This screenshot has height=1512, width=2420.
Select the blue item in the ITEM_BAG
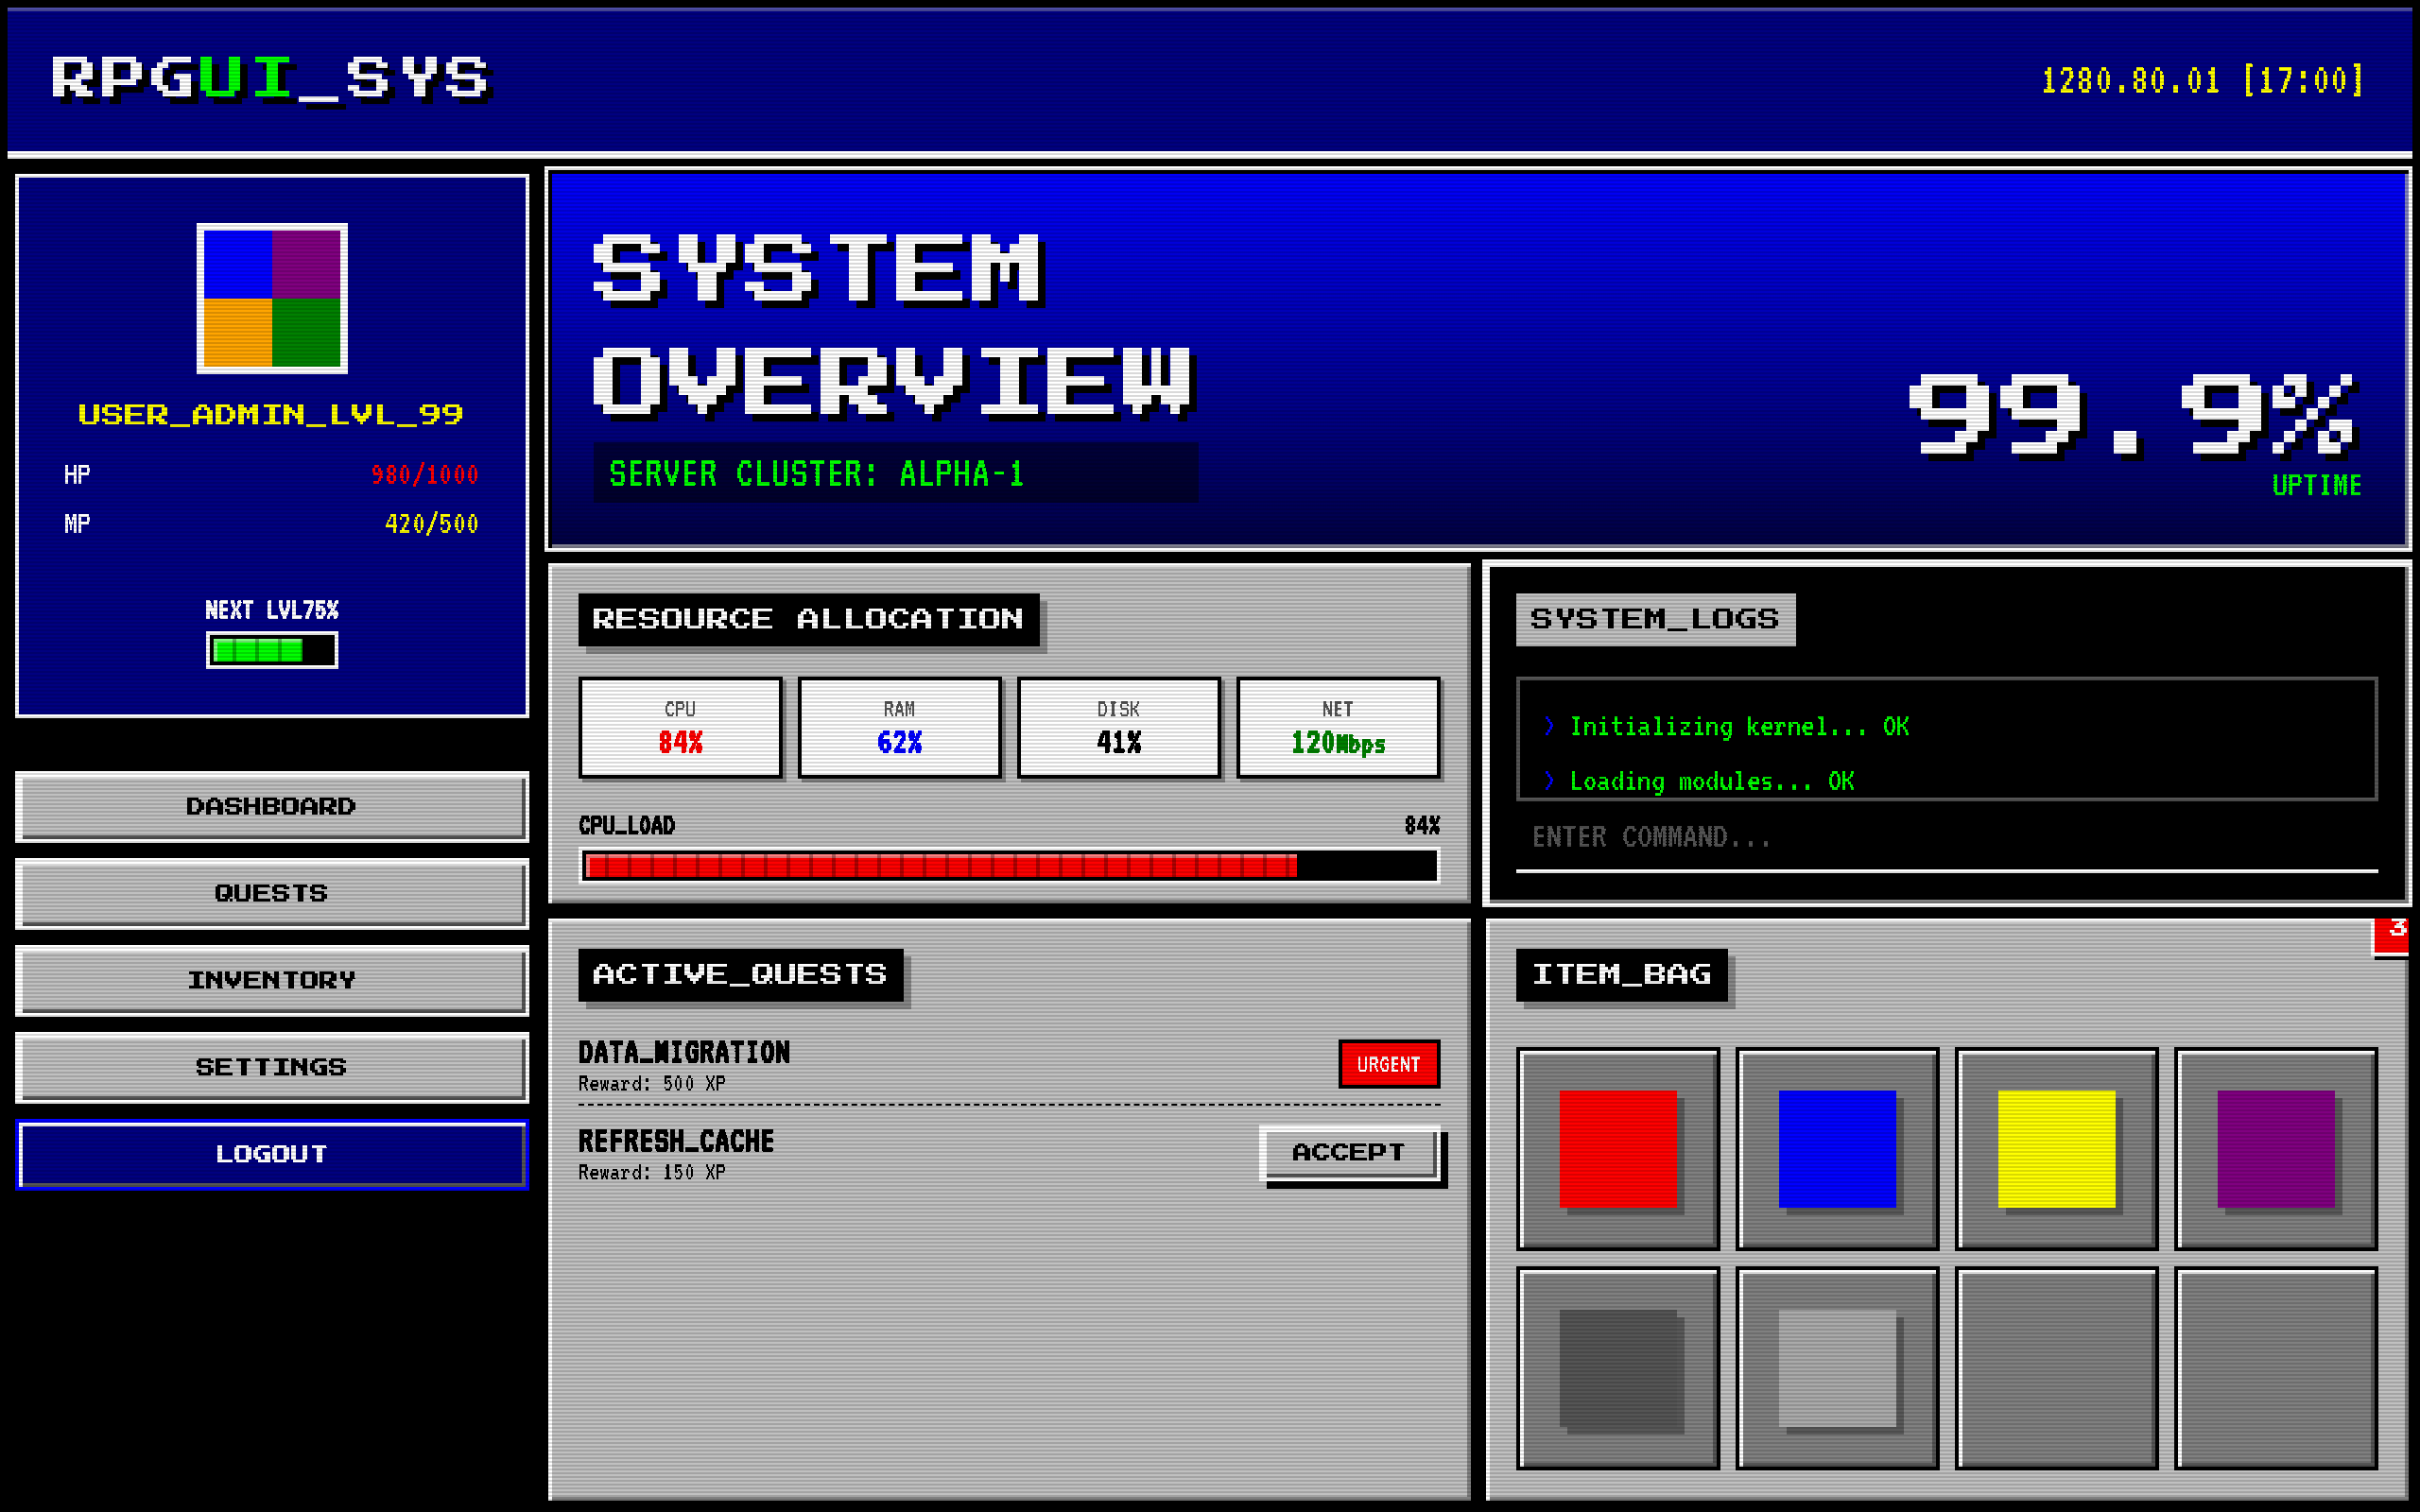(1836, 1150)
